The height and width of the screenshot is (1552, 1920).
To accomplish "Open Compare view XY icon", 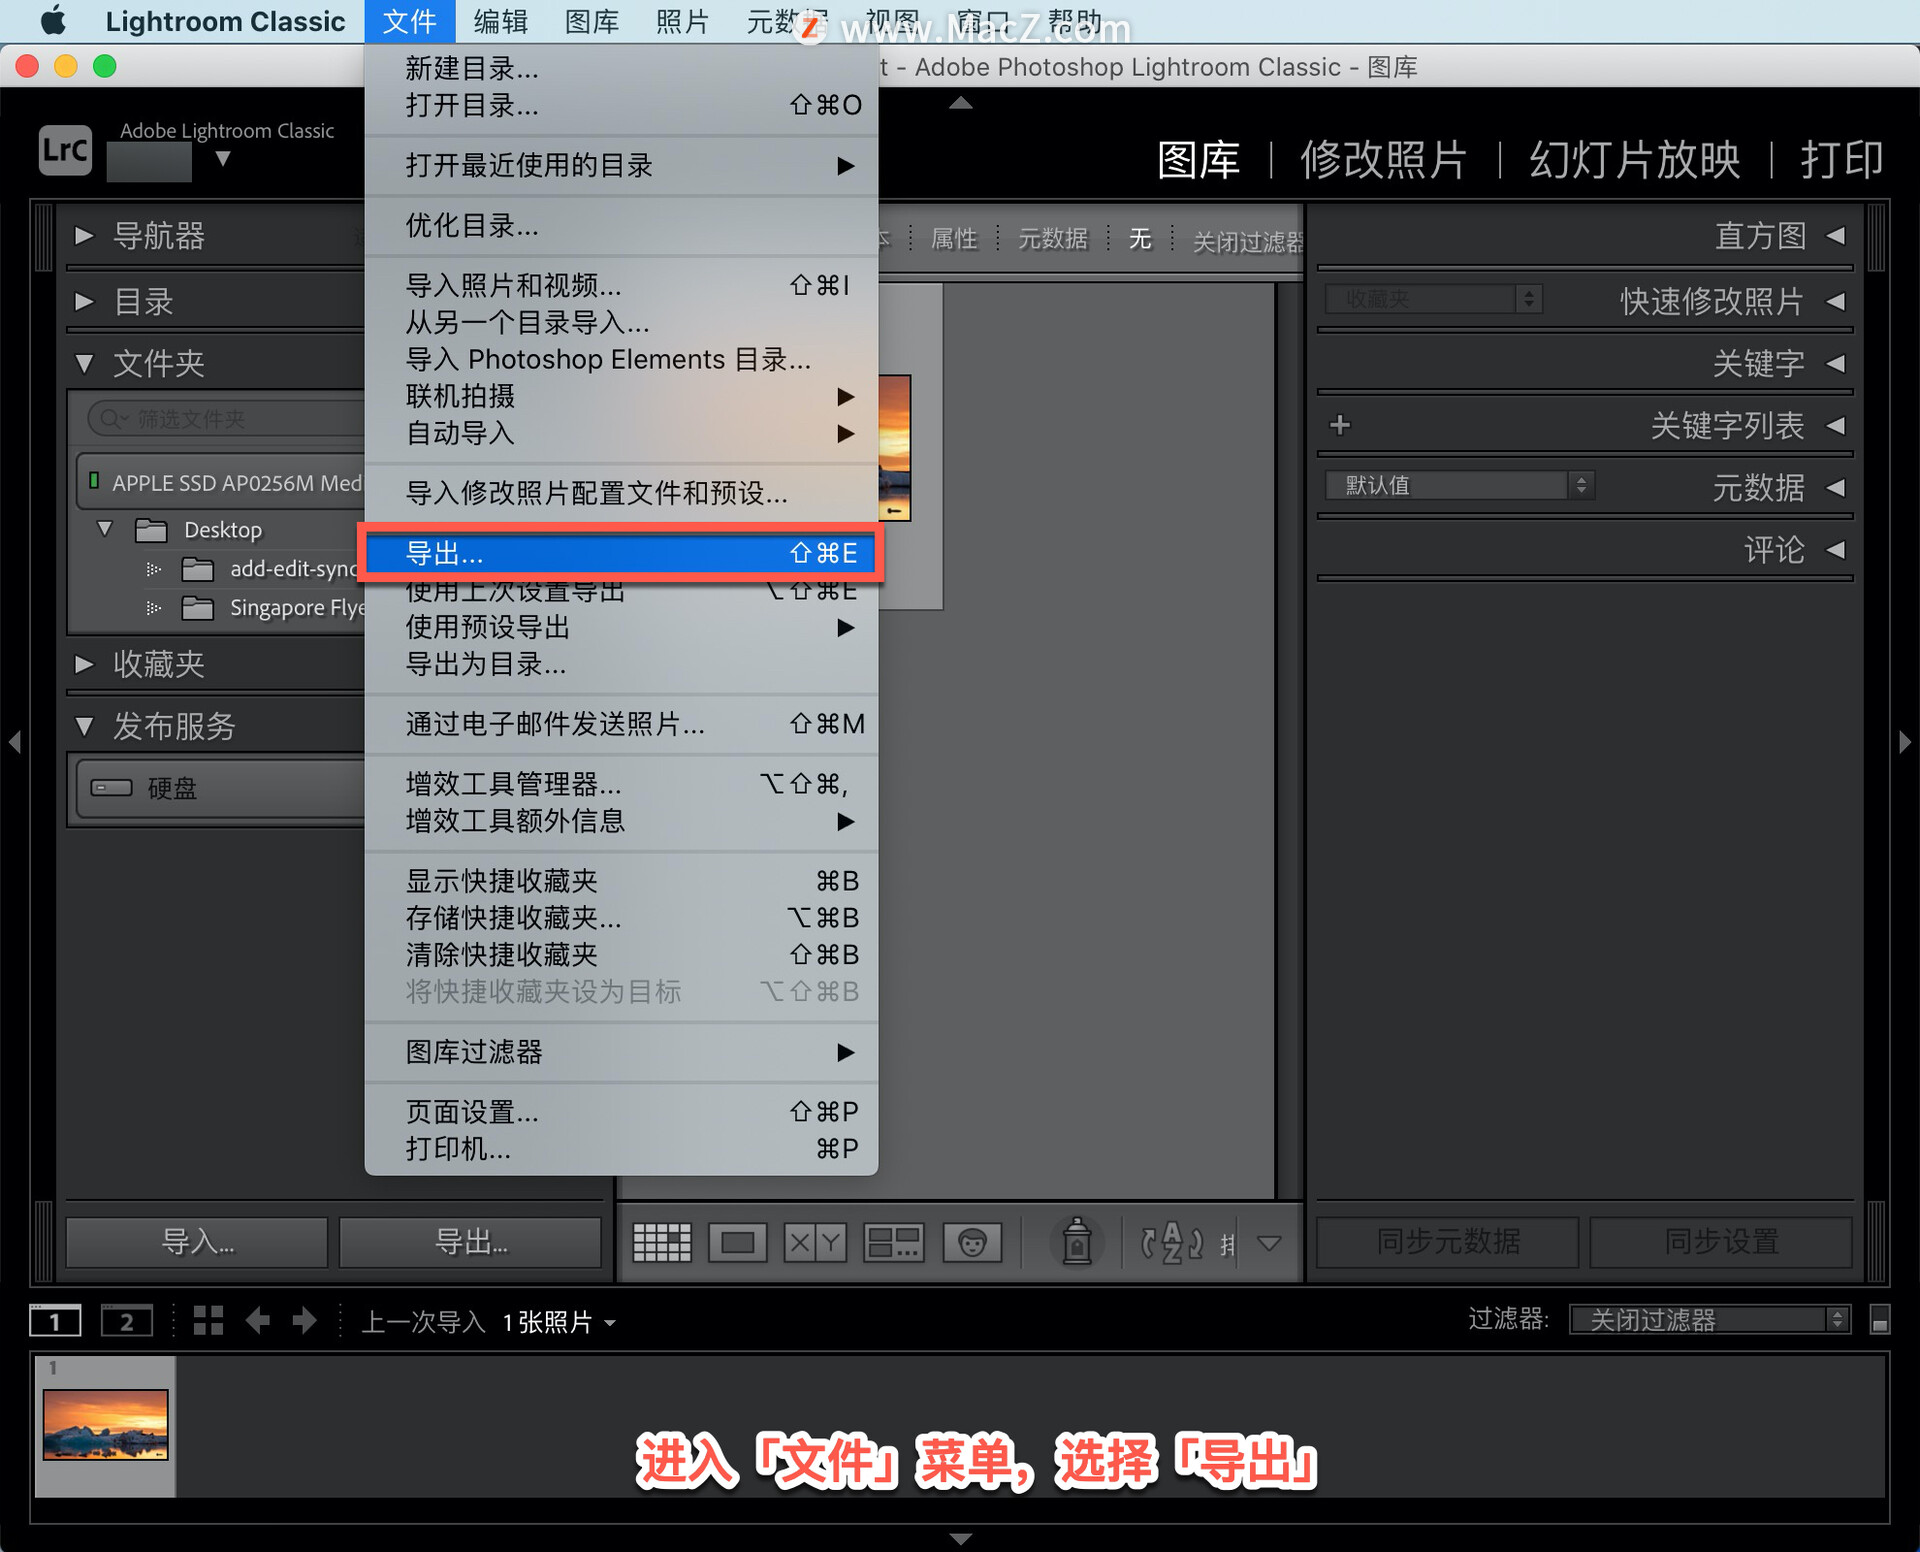I will pos(815,1243).
